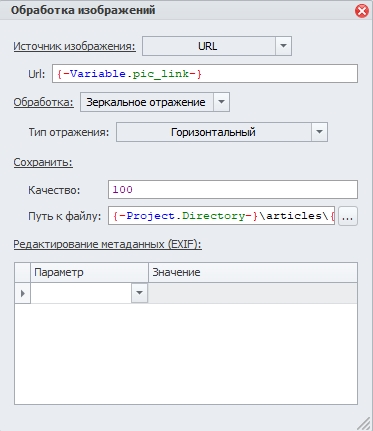Click the Обработка section label
Screen dimensions: 373x431
click(43, 102)
